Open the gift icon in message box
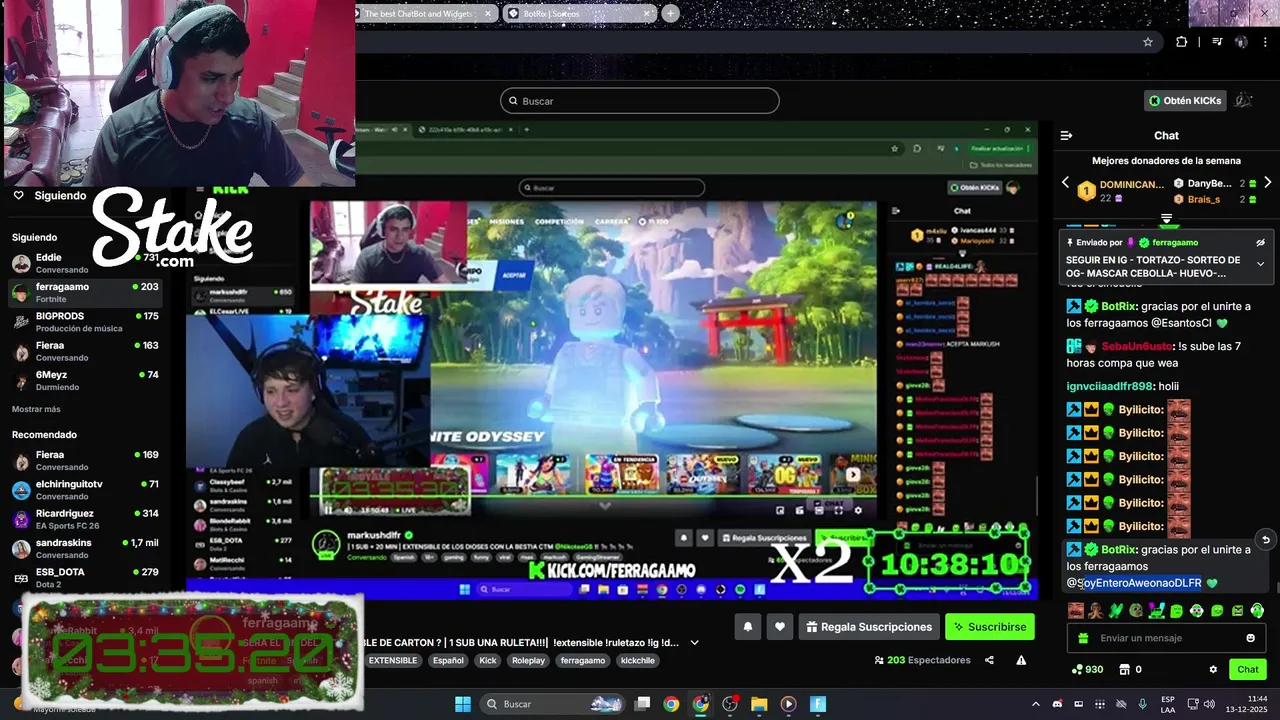This screenshot has width=1280, height=720. pos(1081,638)
